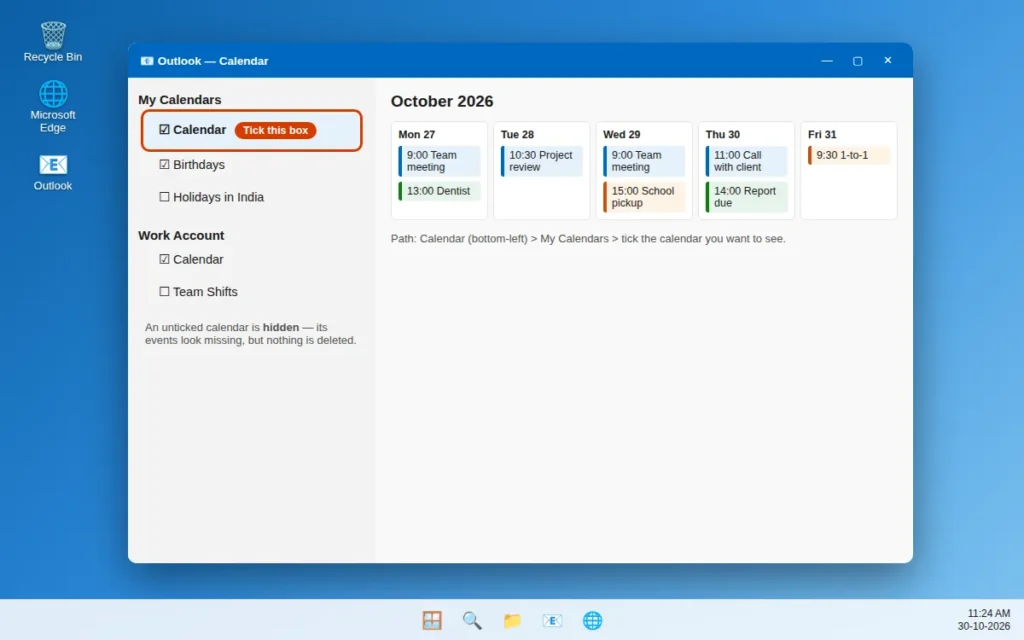
Task: Open the 13:00 Dentist event
Action: point(440,191)
